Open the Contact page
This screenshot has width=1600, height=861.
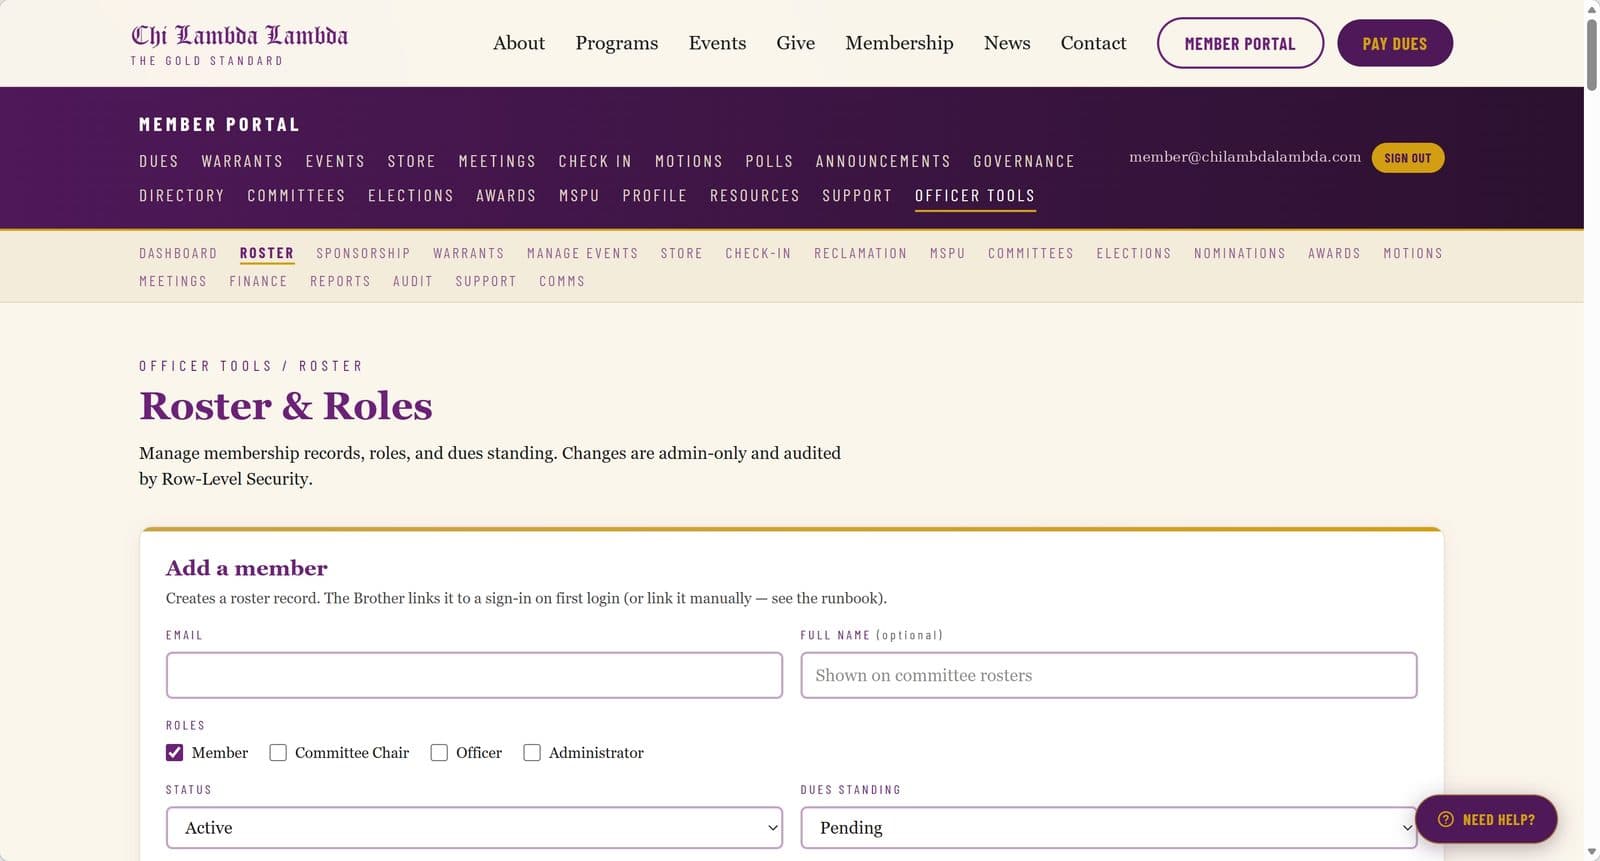click(x=1093, y=43)
